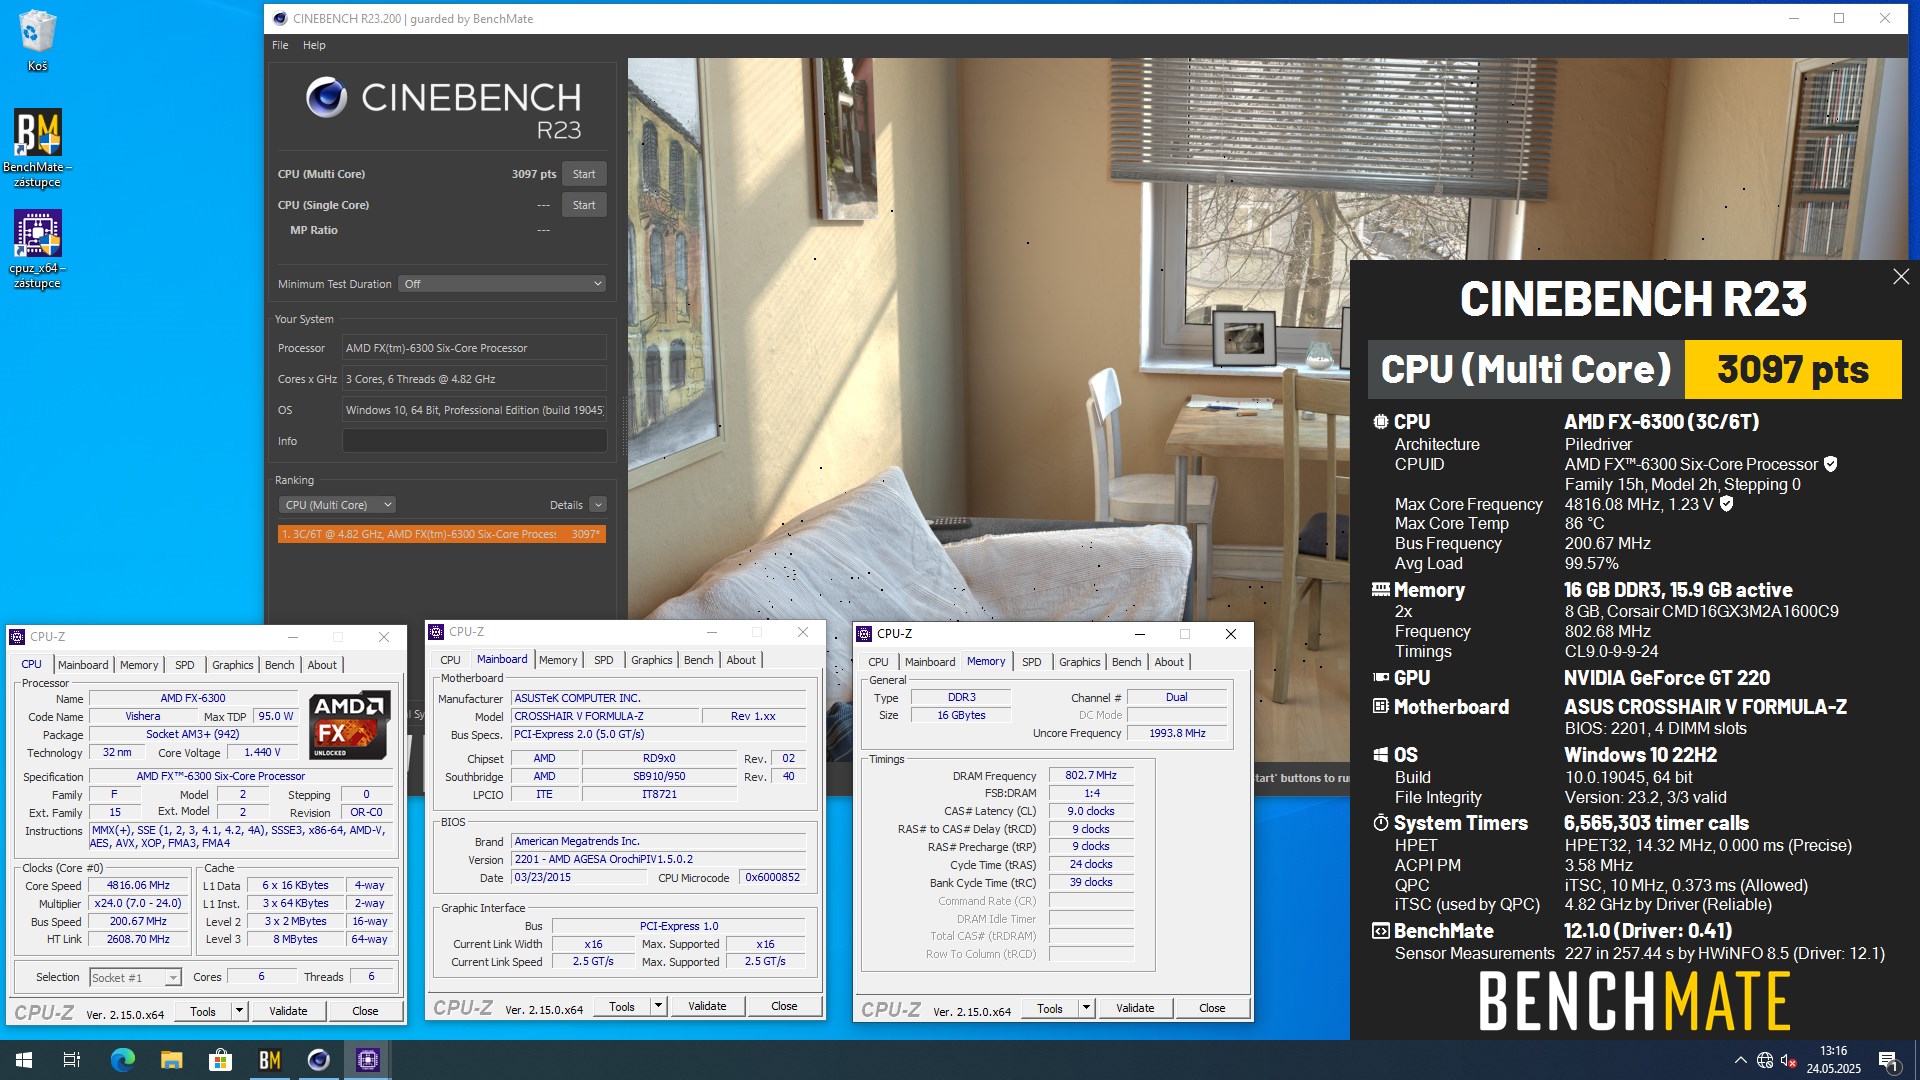The width and height of the screenshot is (1920, 1080).
Task: Click the CPU chip icon in BenchMate panel
Action: [x=1380, y=422]
